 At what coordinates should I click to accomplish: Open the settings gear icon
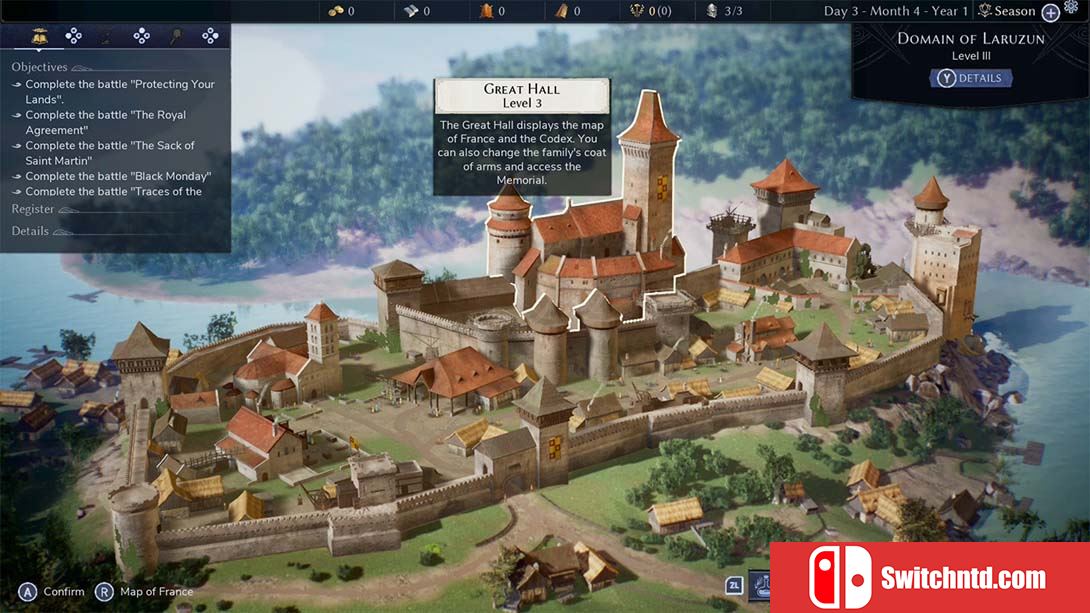(1071, 5)
